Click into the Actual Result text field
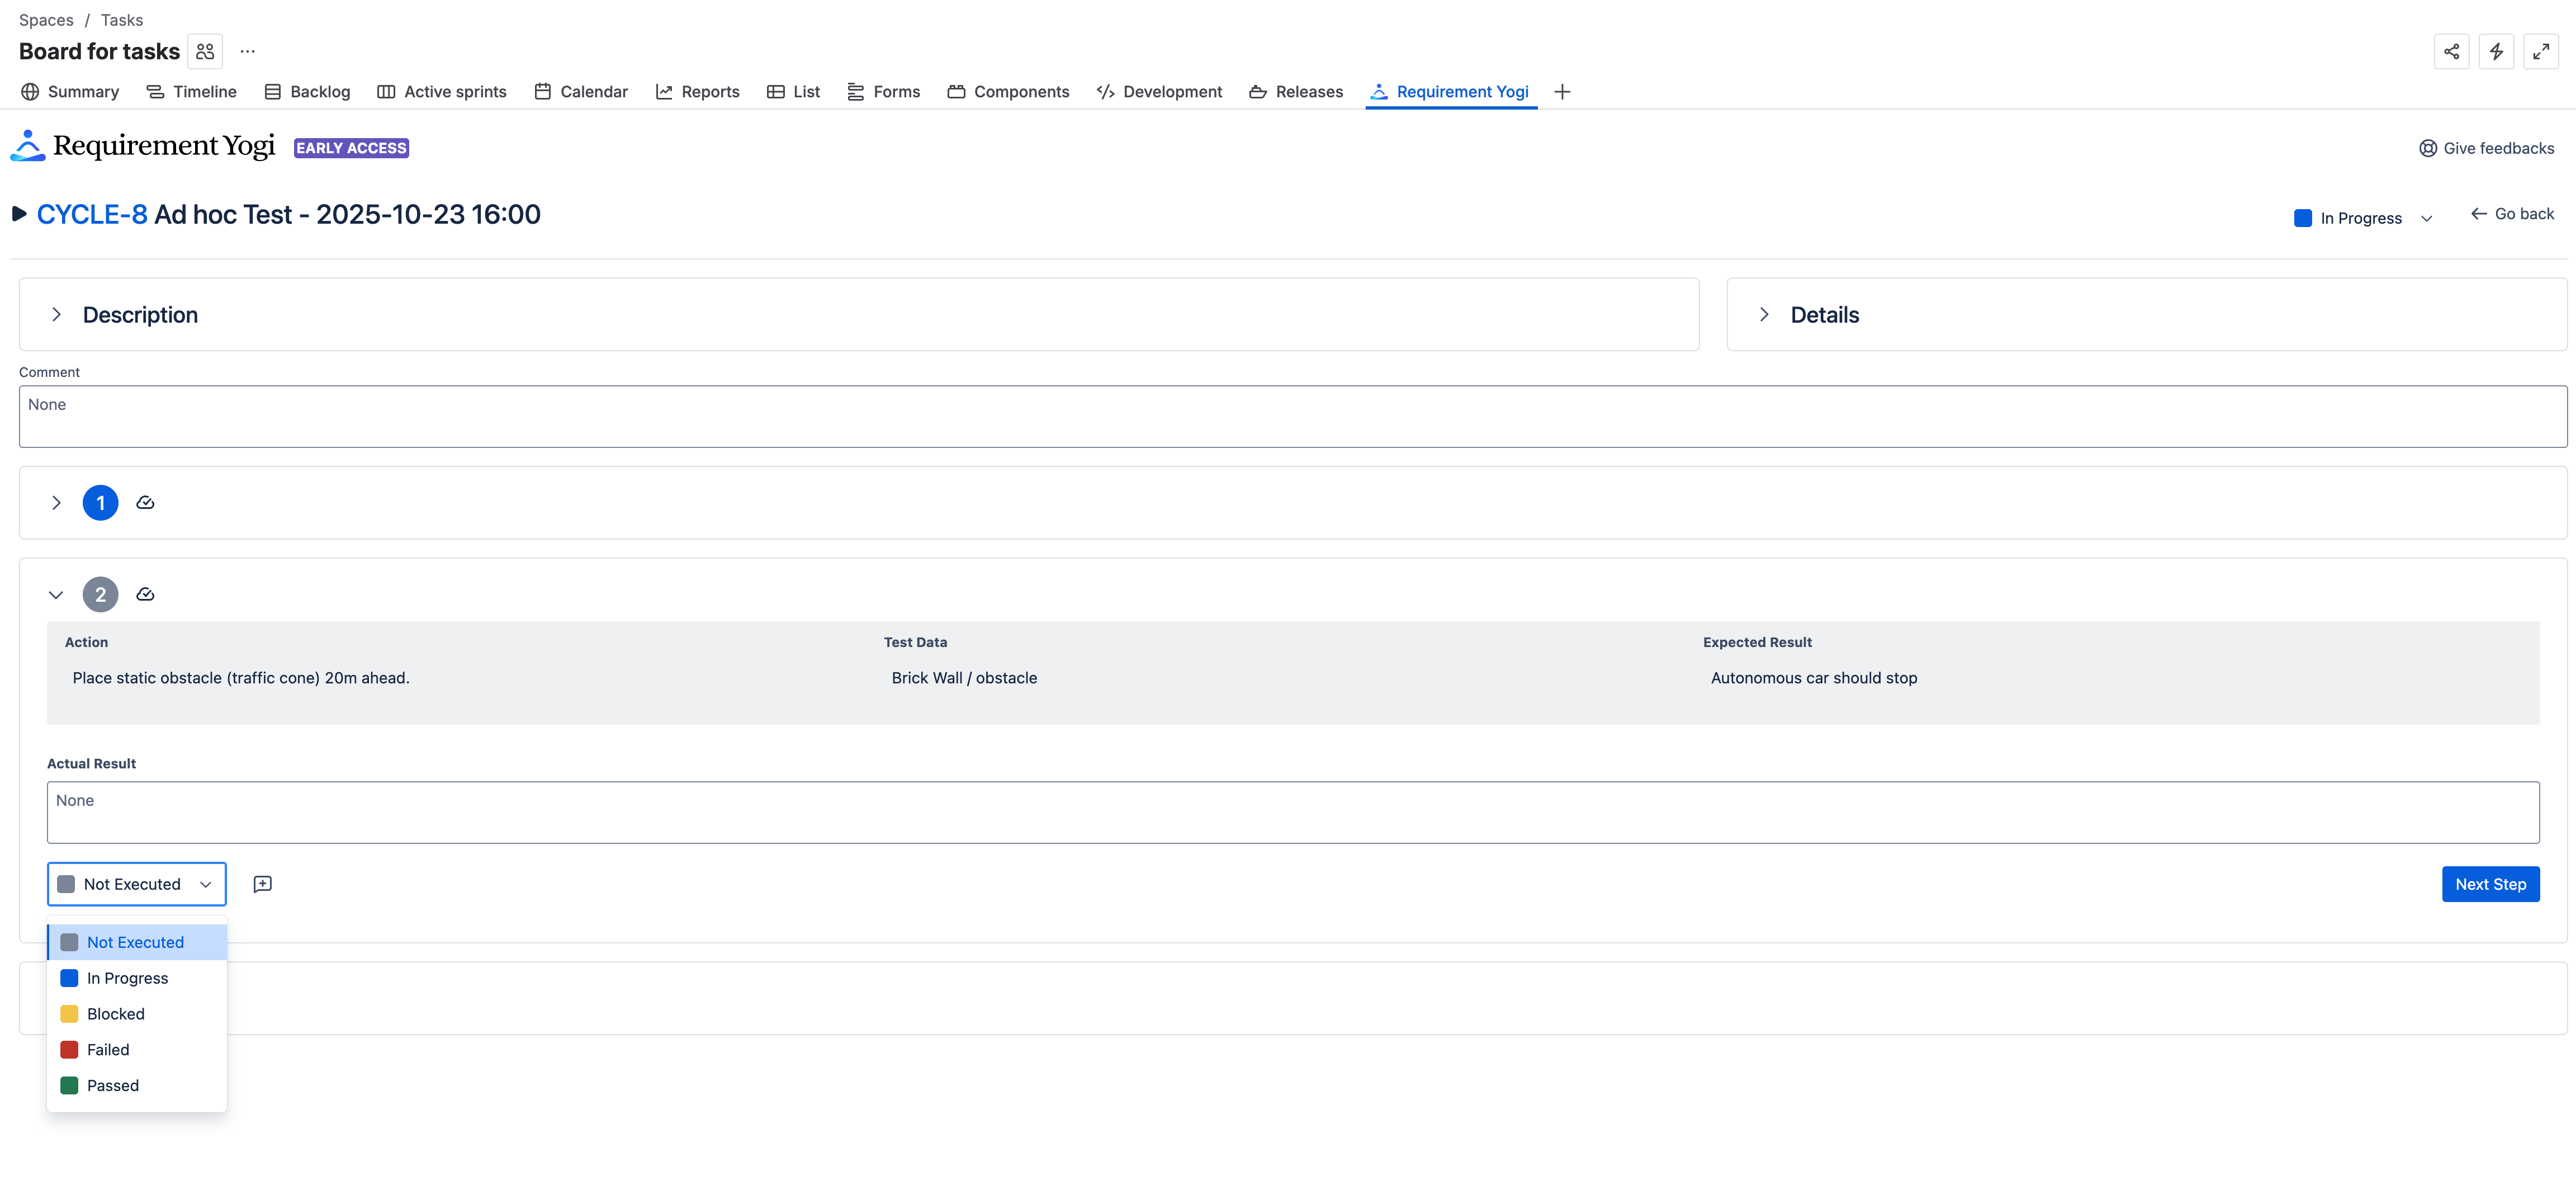 tap(1292, 812)
